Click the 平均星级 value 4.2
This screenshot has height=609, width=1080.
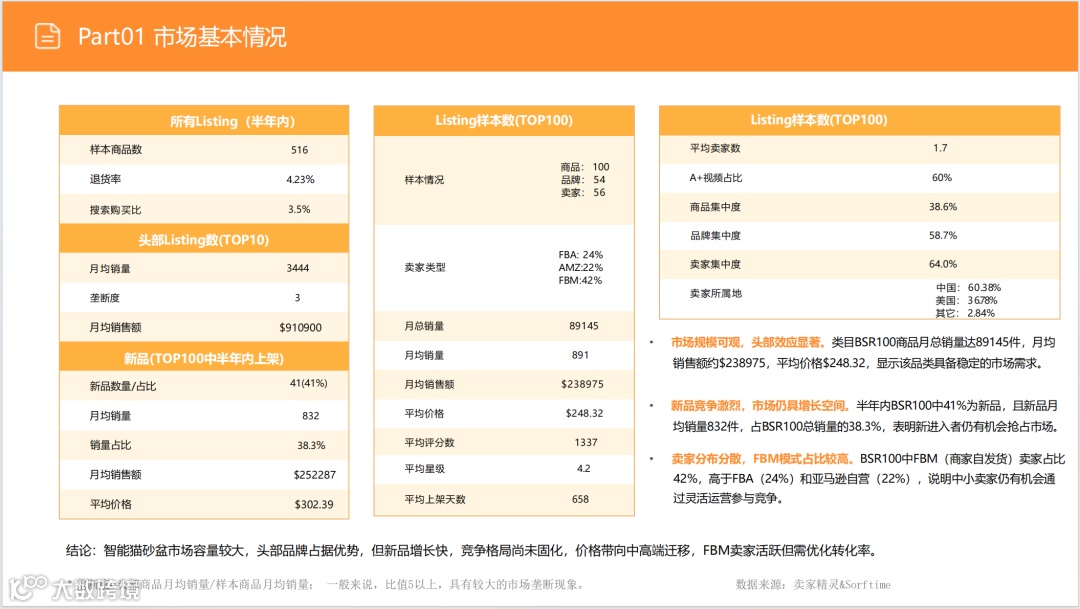pyautogui.click(x=583, y=468)
